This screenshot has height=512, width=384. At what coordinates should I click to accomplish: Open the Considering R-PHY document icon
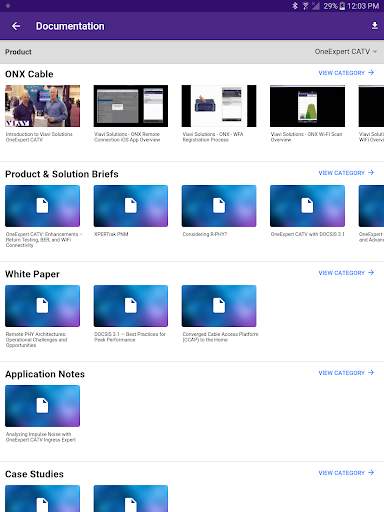(219, 206)
